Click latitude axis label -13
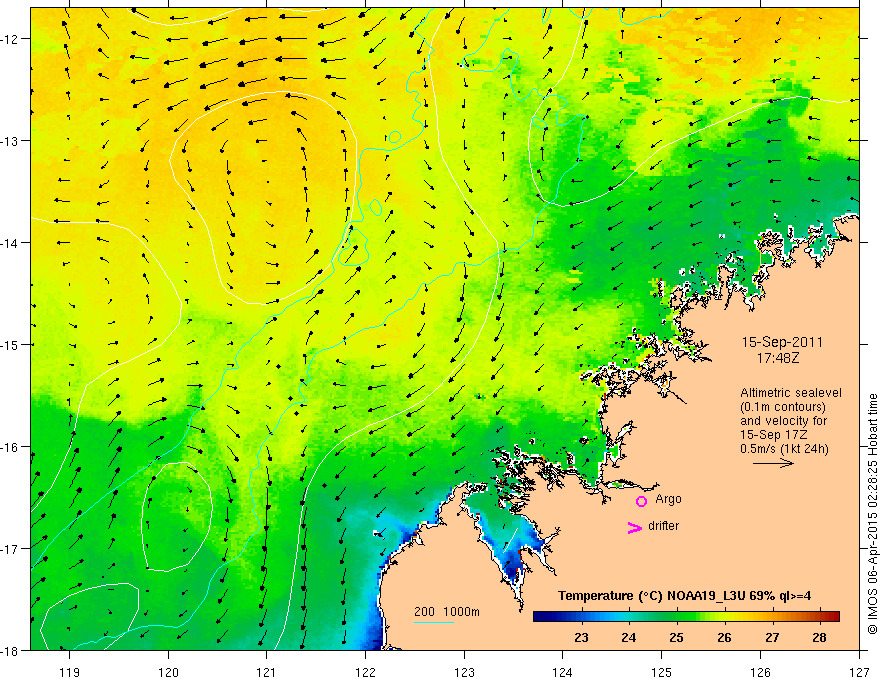Screen dimensions: 880x680 tap(11, 141)
